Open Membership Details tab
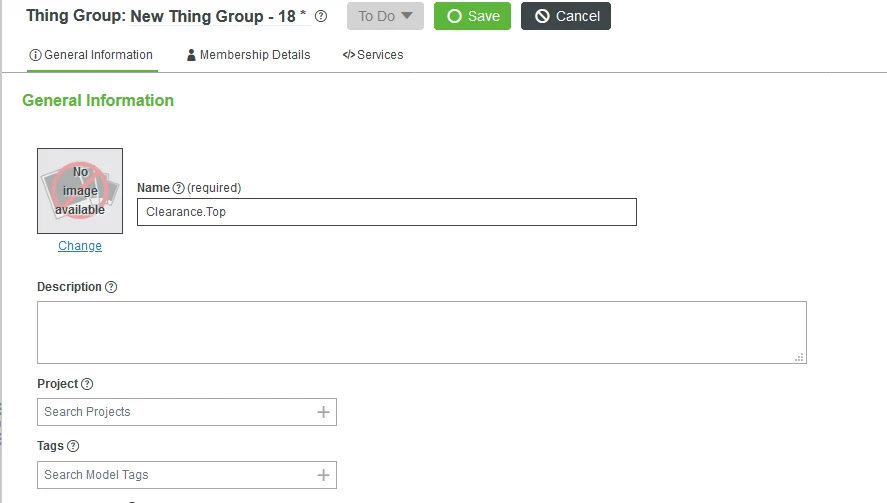Screen dimensions: 887x503 [249, 55]
